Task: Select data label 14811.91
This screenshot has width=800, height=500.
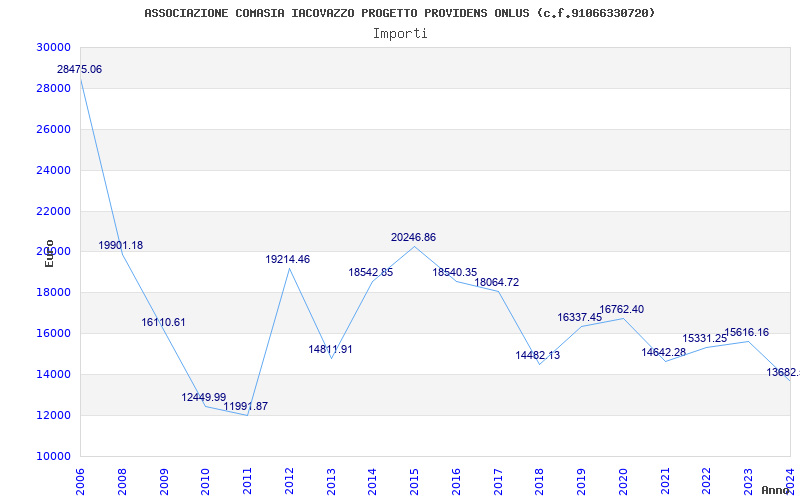Action: (330, 349)
